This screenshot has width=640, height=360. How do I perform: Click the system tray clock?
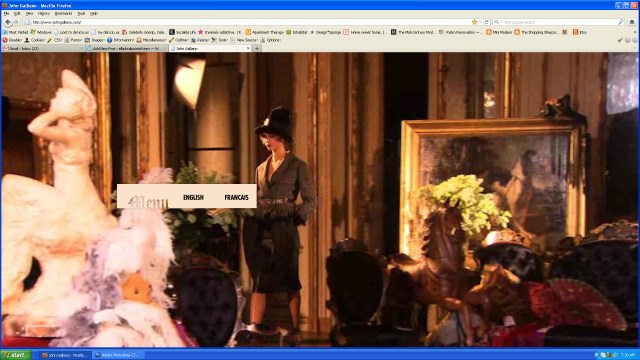[628, 355]
